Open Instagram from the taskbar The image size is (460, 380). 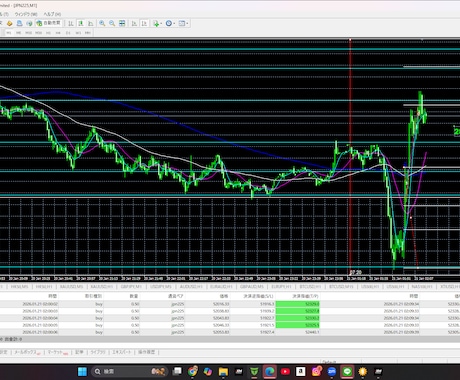coord(316,371)
